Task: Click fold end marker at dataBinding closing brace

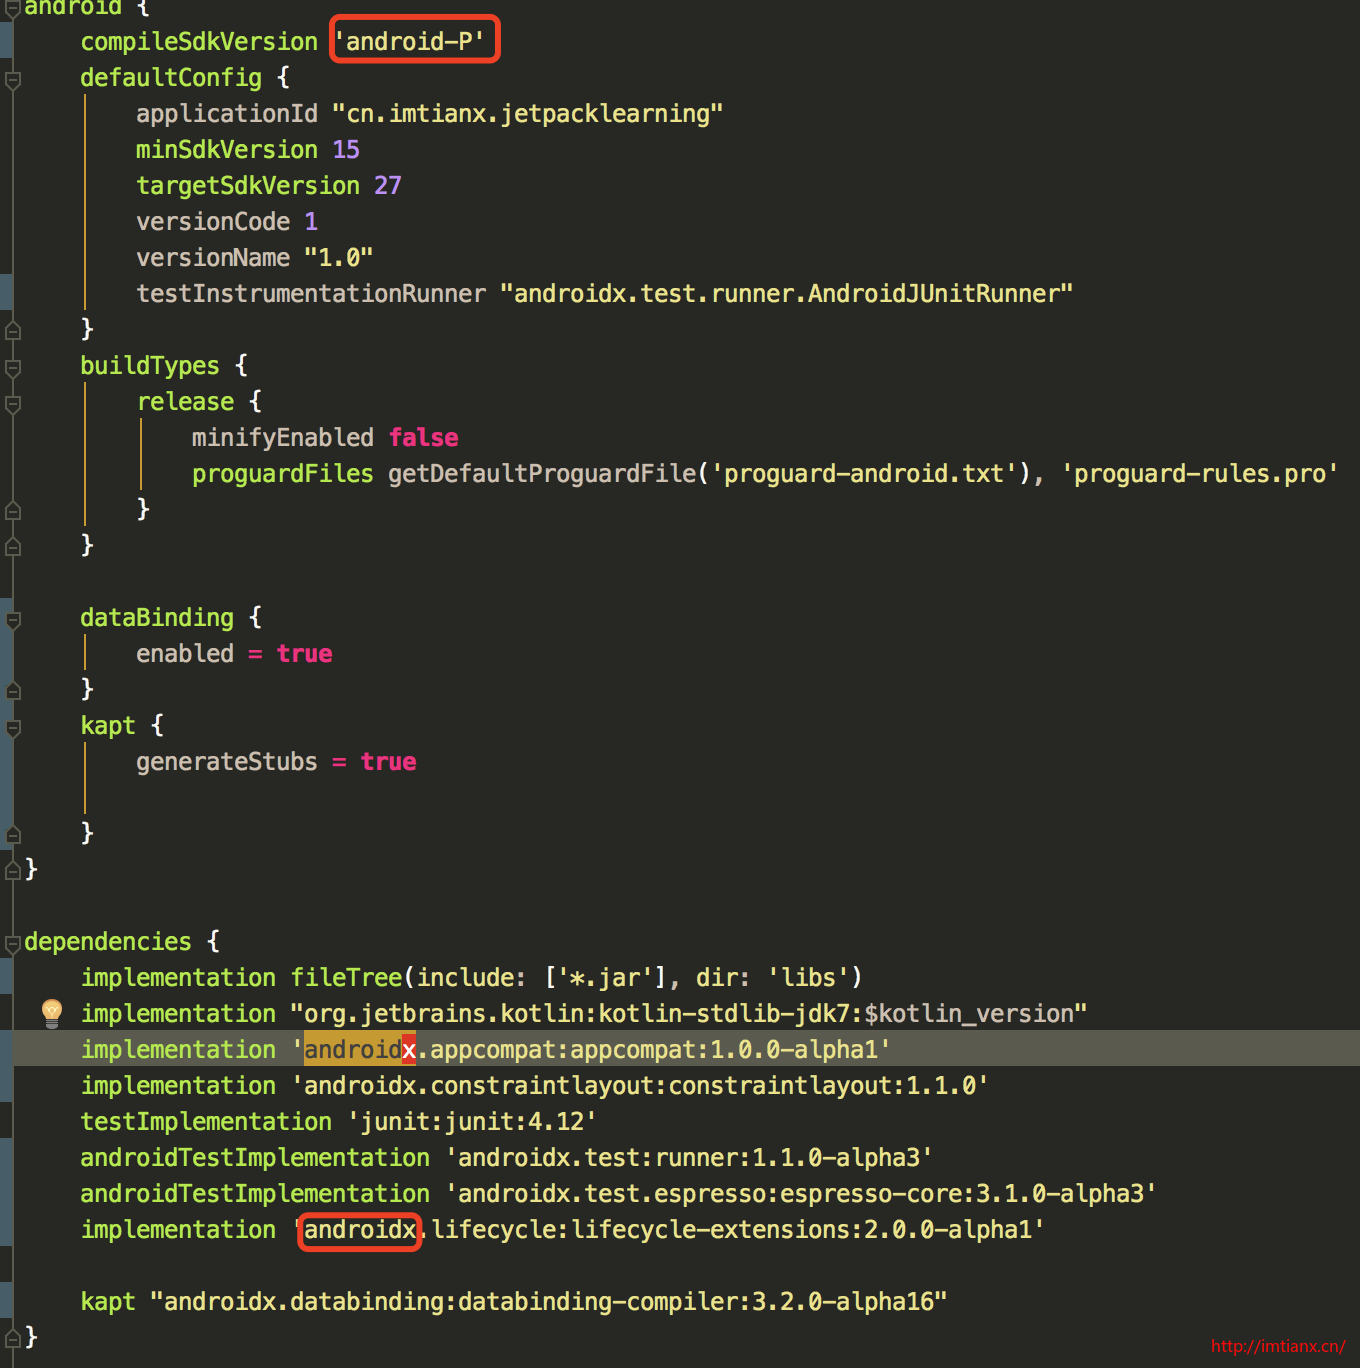Action: tap(13, 689)
